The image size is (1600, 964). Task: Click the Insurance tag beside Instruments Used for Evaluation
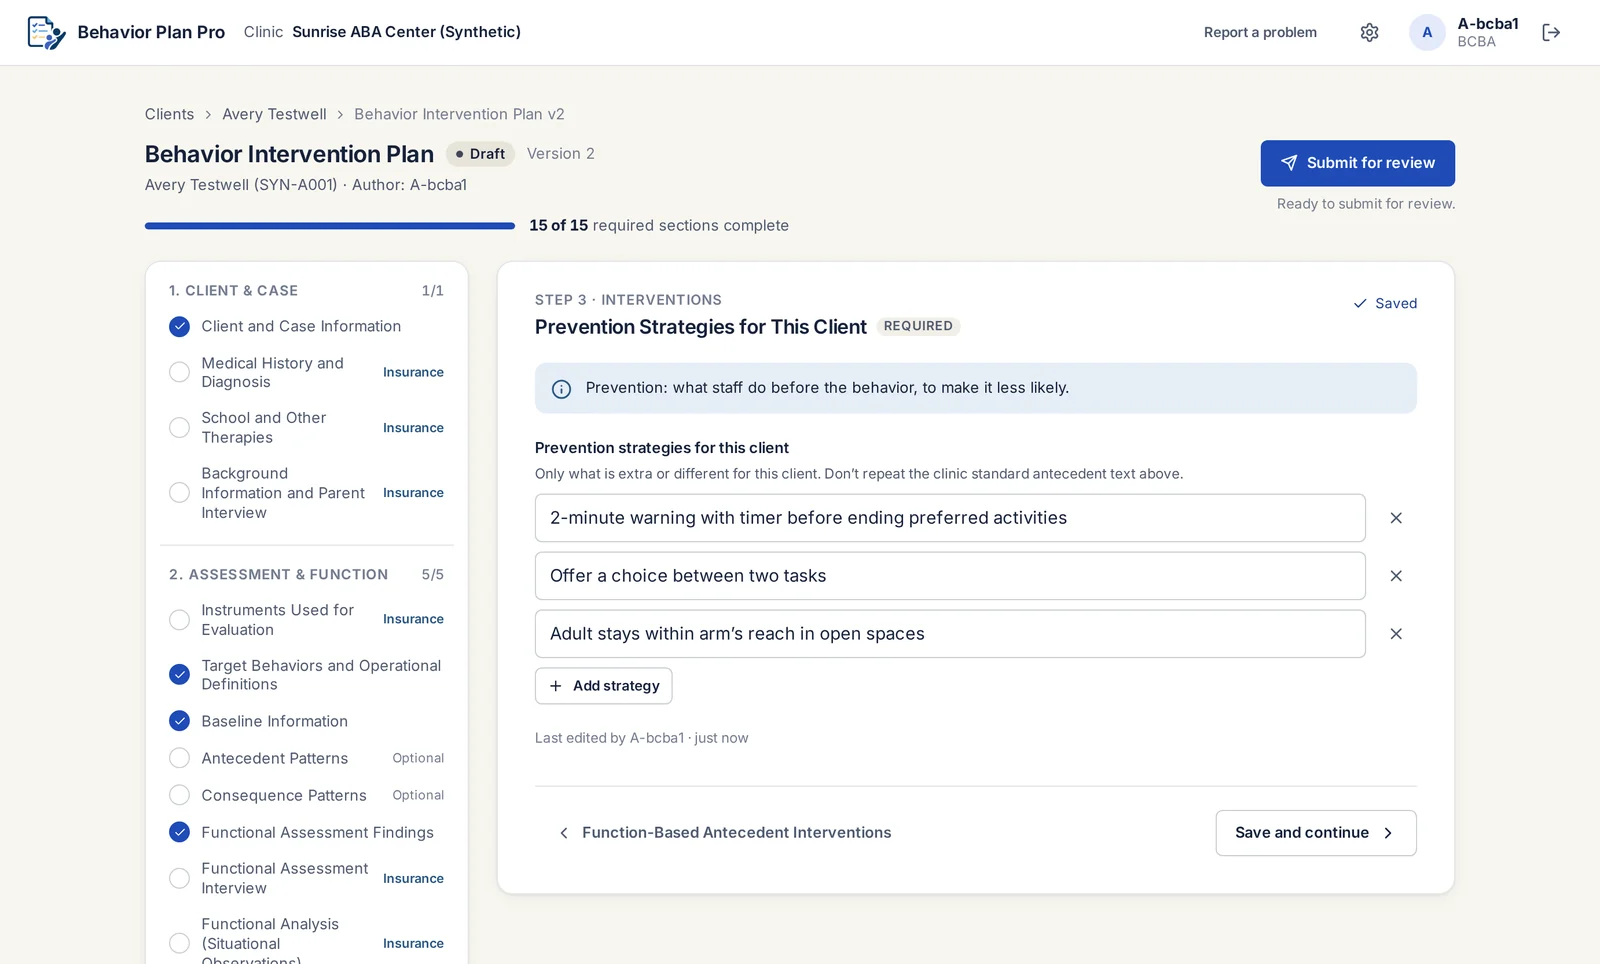(413, 619)
